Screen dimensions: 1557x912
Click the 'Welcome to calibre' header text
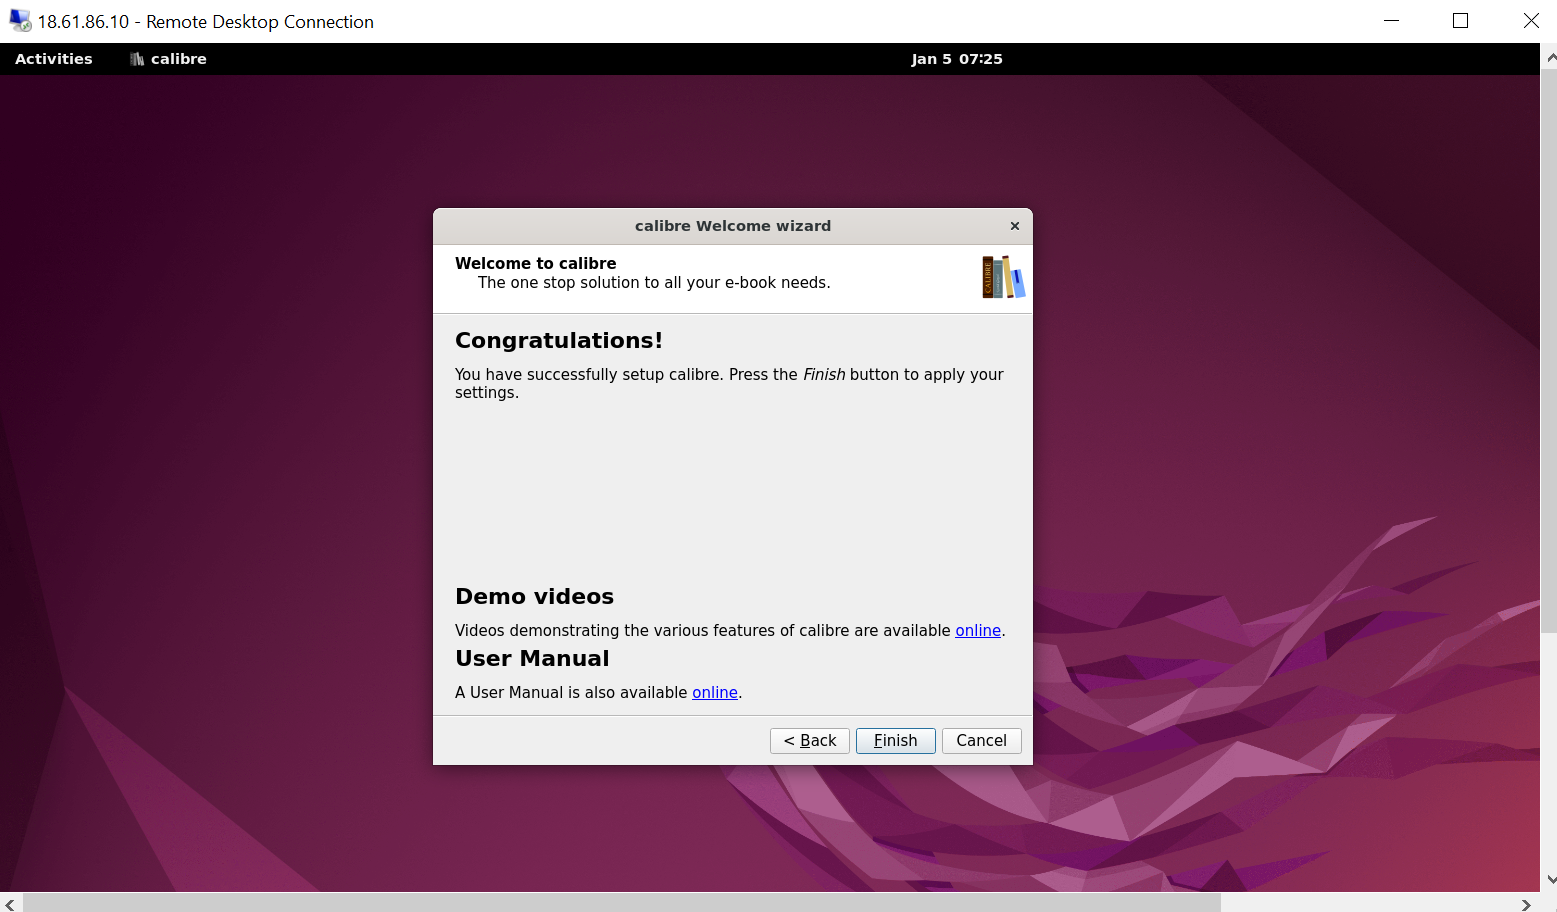click(535, 263)
